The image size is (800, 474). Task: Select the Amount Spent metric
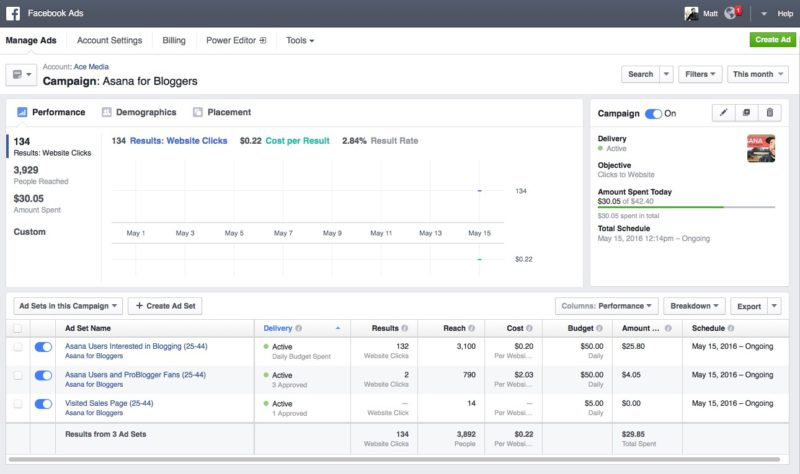(37, 204)
